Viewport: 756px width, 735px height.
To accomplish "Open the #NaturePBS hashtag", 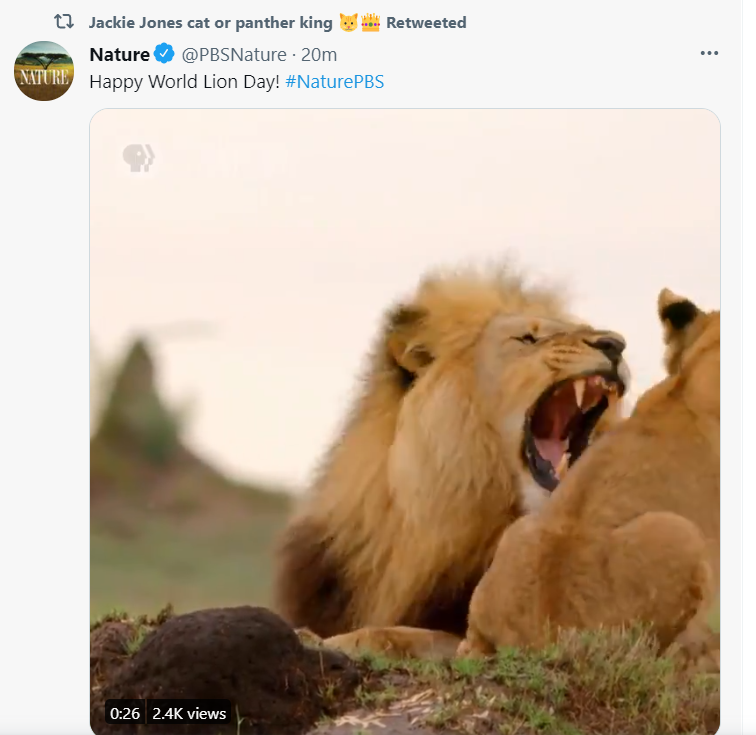I will pyautogui.click(x=334, y=81).
